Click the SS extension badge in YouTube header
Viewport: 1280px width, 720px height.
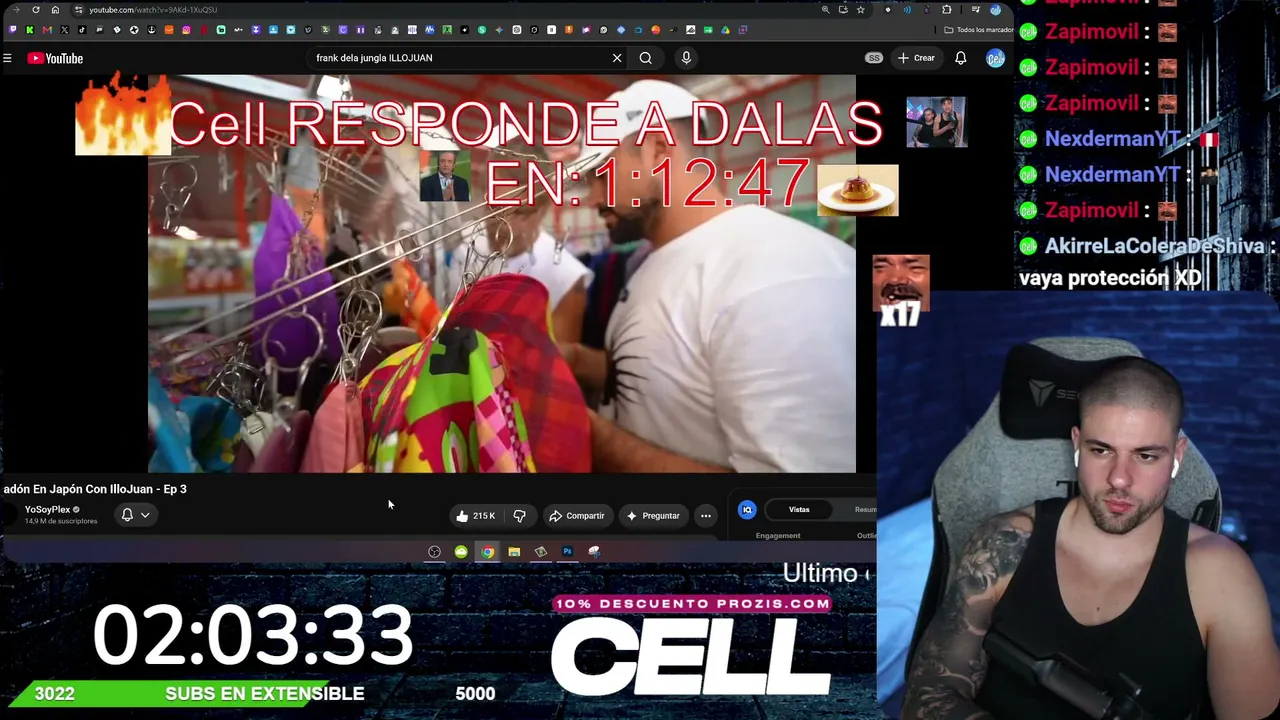pyautogui.click(x=874, y=58)
